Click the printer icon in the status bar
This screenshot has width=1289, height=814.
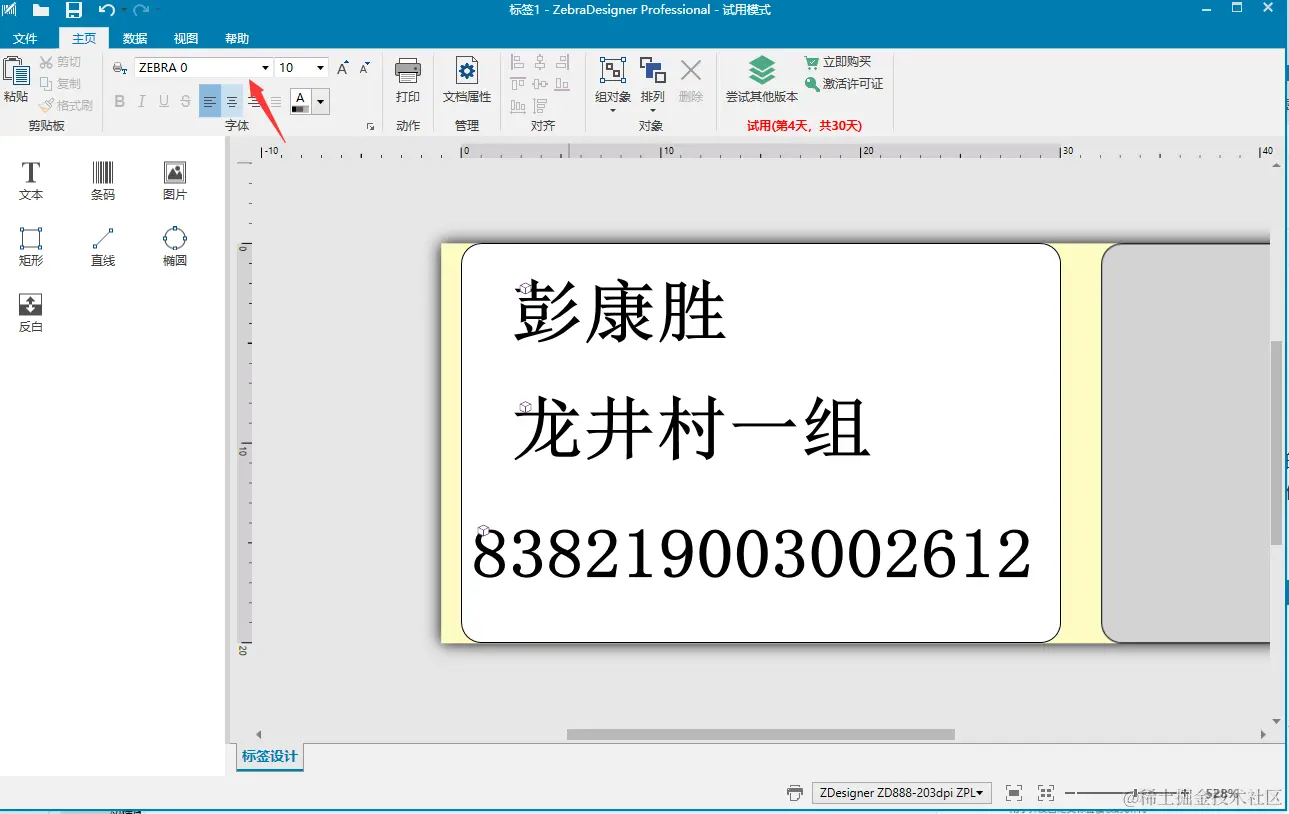[x=795, y=793]
